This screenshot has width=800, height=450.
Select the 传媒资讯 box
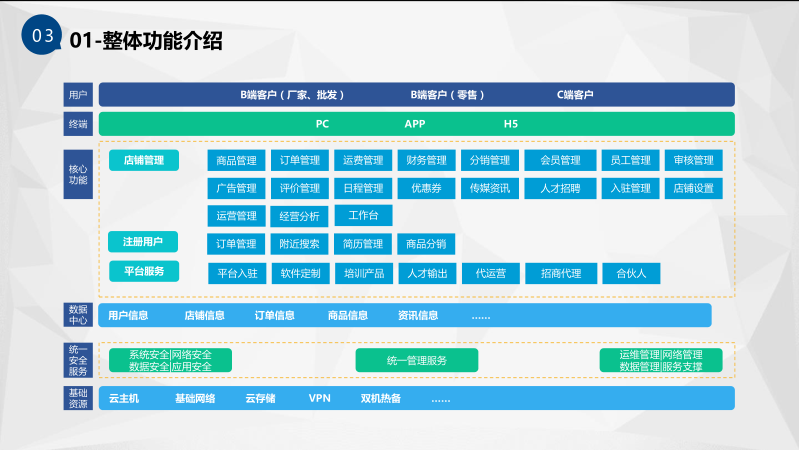[x=490, y=188]
